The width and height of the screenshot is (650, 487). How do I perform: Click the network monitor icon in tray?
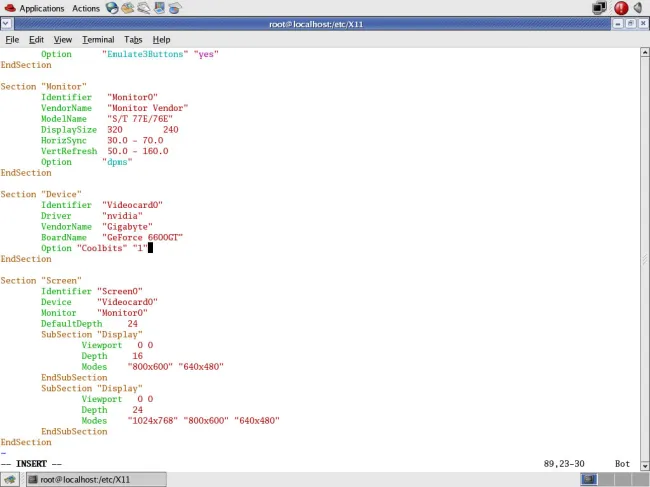pyautogui.click(x=600, y=8)
